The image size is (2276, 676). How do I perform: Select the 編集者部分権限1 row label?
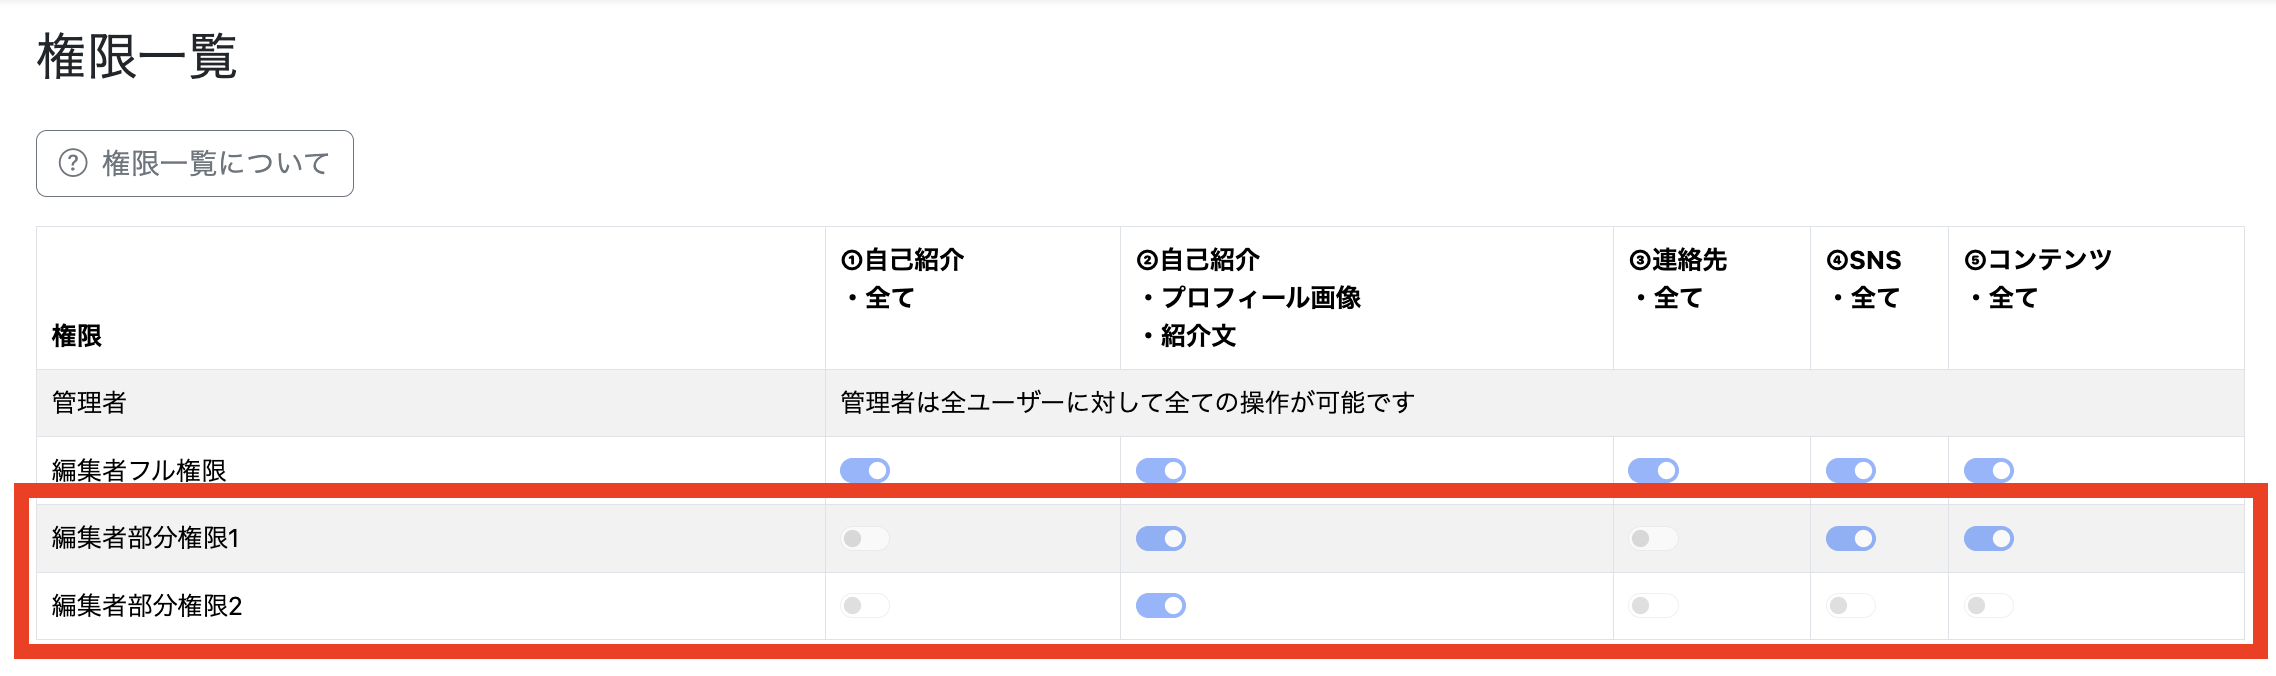(146, 538)
